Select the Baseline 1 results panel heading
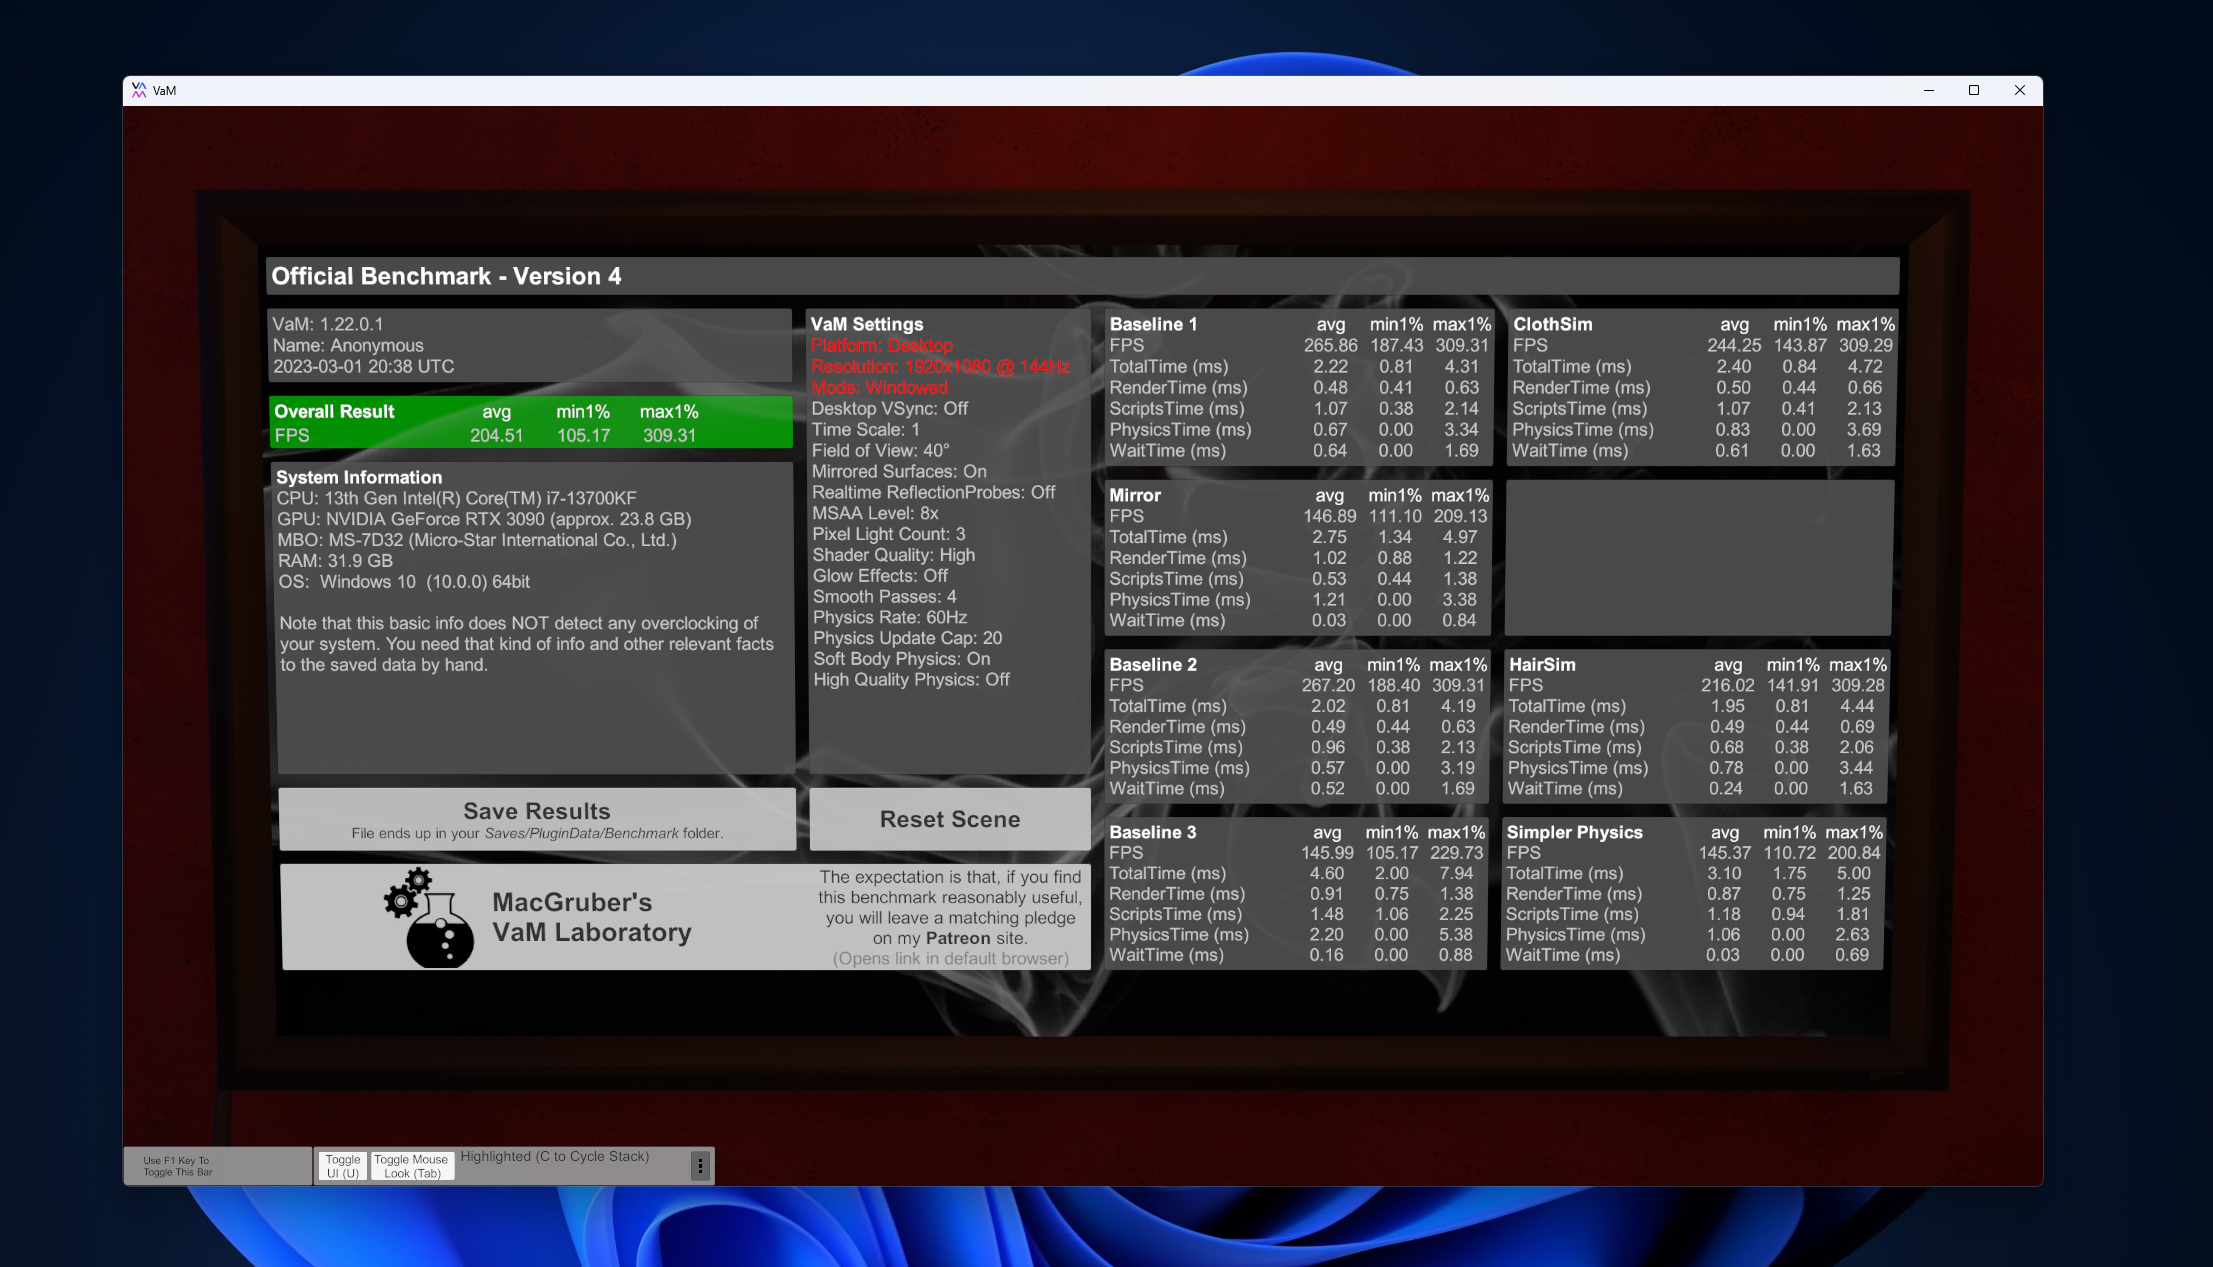This screenshot has width=2213, height=1267. tap(1152, 324)
